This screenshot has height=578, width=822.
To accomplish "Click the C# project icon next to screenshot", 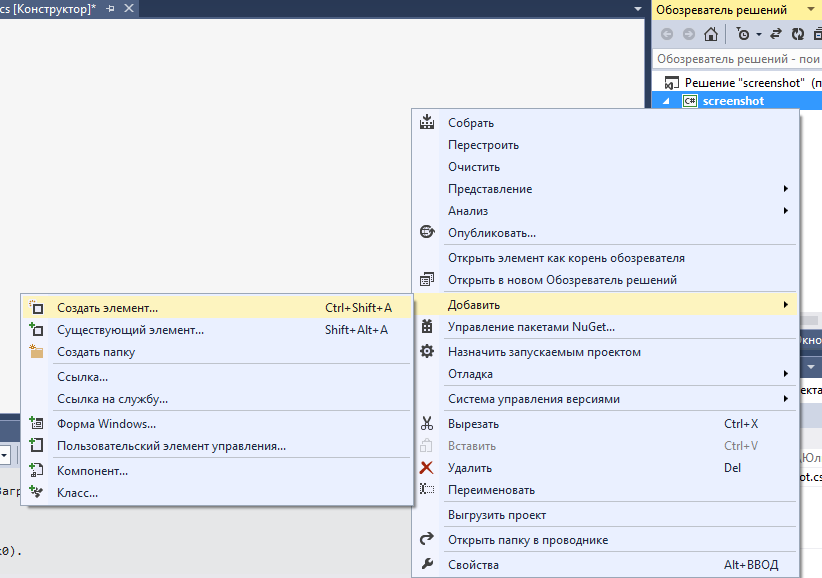I will [x=689, y=101].
